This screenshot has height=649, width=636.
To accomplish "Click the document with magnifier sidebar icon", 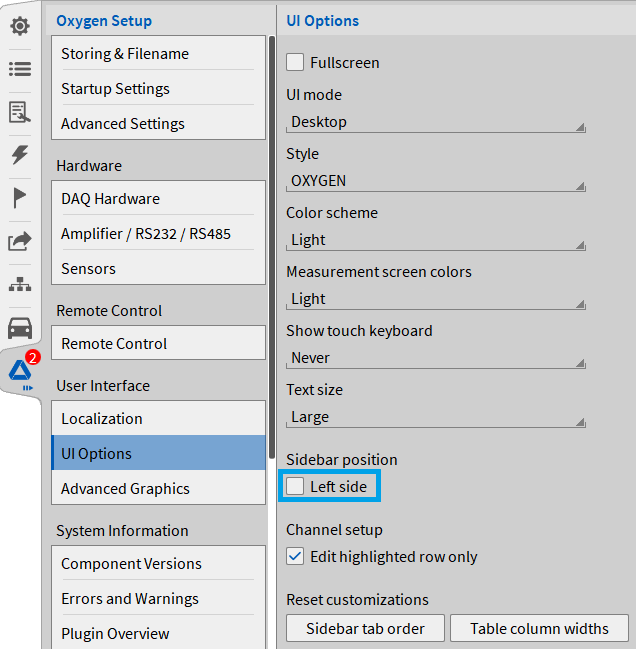I will tap(20, 112).
